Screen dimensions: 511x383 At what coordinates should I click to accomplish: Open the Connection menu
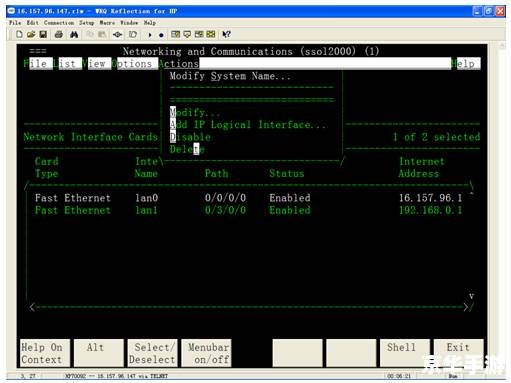point(59,23)
